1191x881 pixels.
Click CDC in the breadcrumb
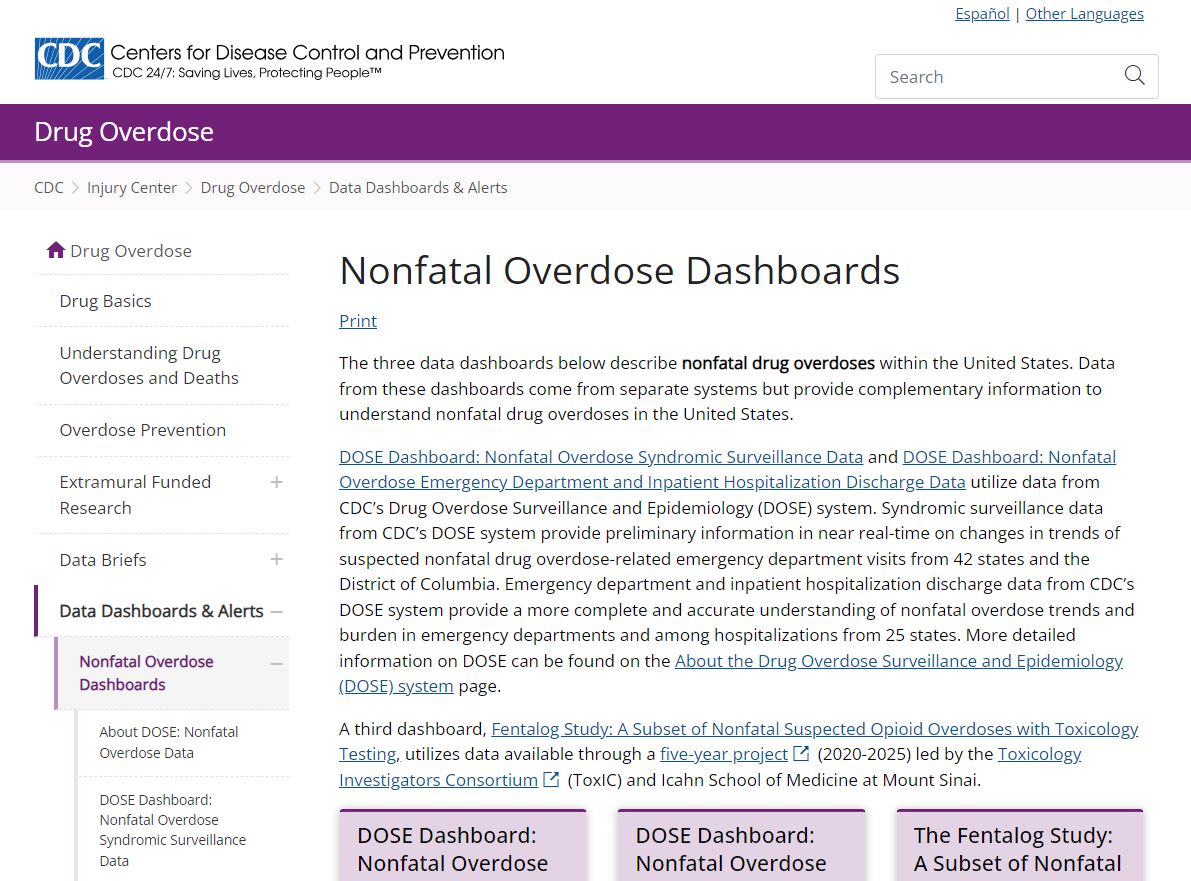point(49,188)
